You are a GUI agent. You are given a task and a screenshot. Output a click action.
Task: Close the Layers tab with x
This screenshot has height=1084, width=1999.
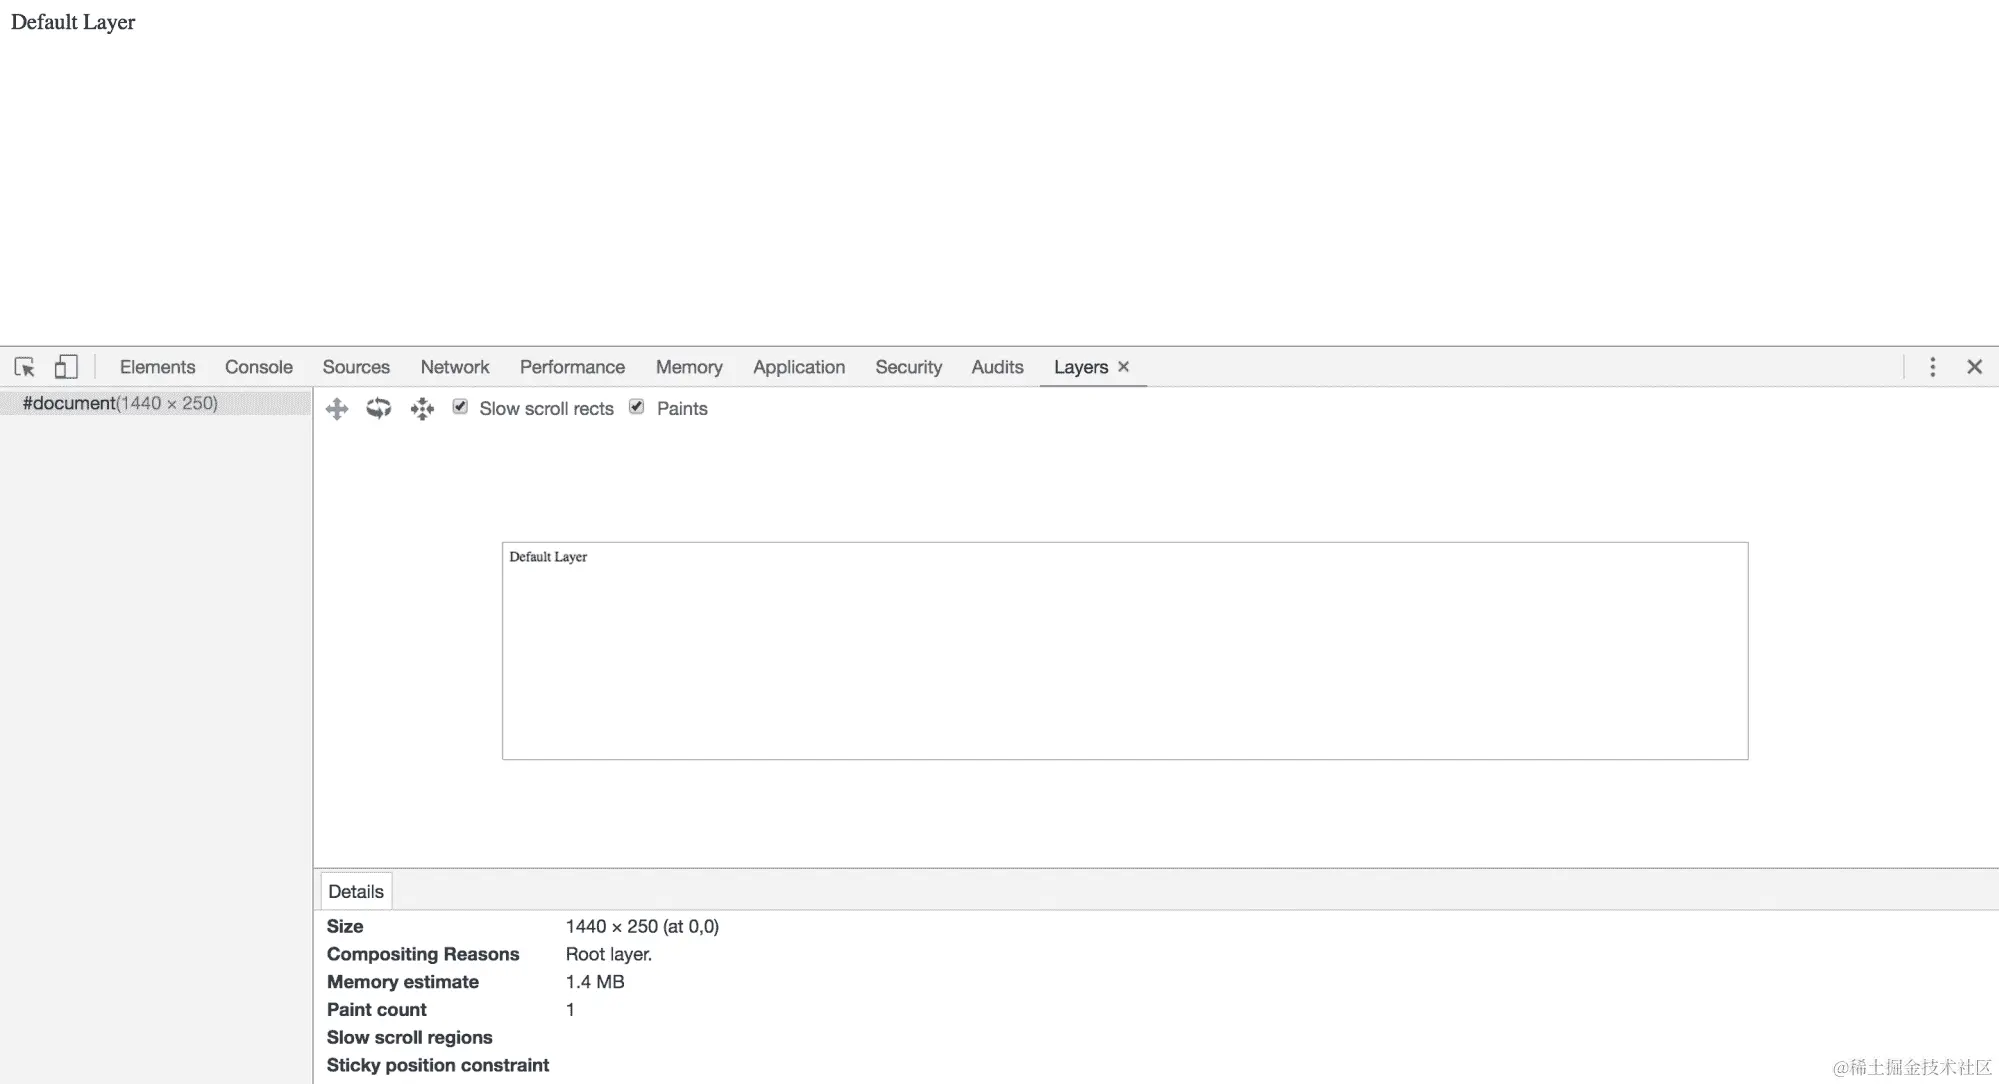pos(1123,367)
